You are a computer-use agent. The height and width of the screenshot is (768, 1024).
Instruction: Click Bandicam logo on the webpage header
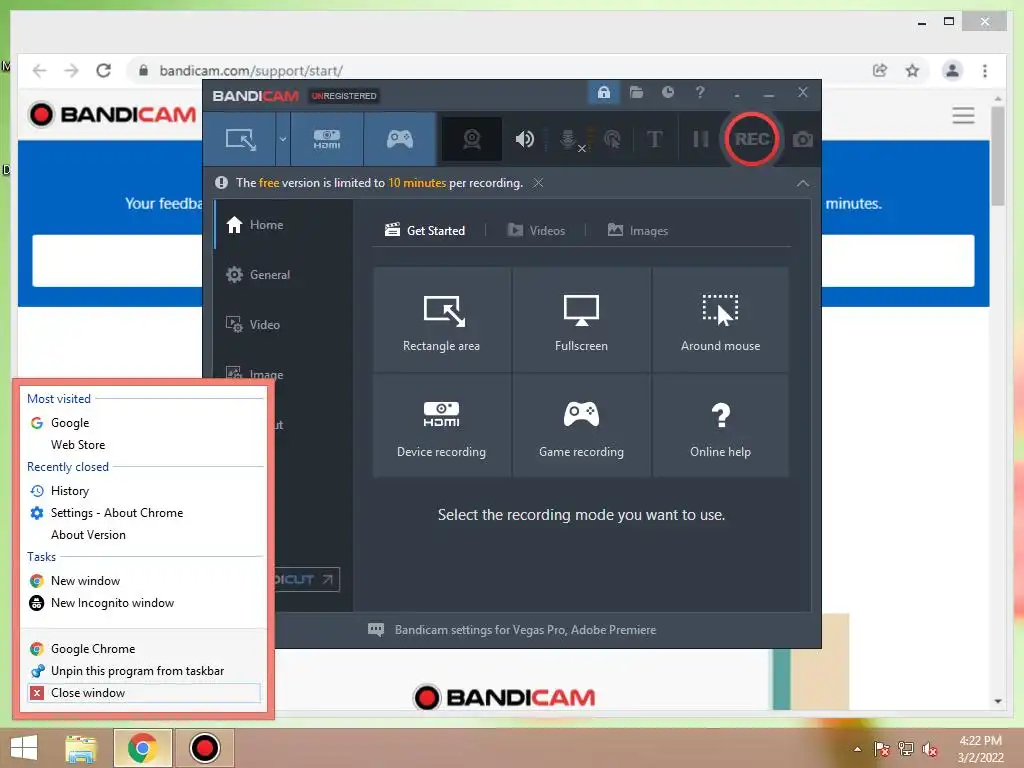(112, 115)
